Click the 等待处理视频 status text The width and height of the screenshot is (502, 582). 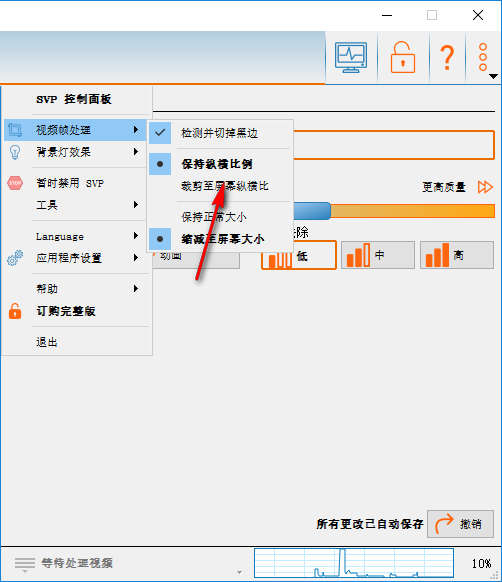[x=77, y=563]
